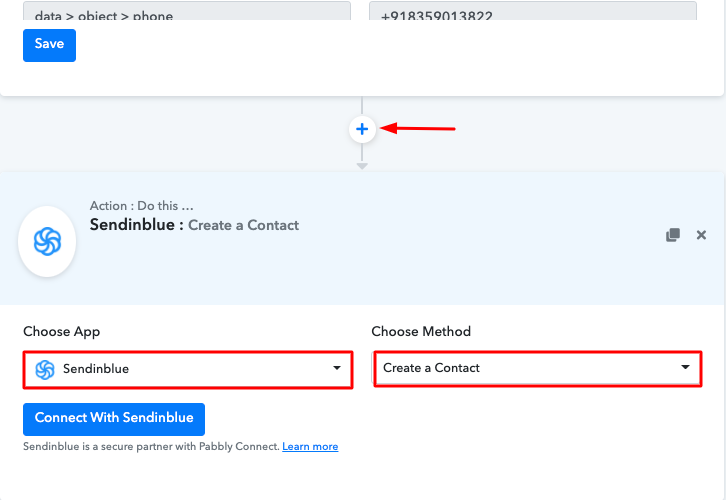Click the Sendinblue : Create a Contact header title

194,225
